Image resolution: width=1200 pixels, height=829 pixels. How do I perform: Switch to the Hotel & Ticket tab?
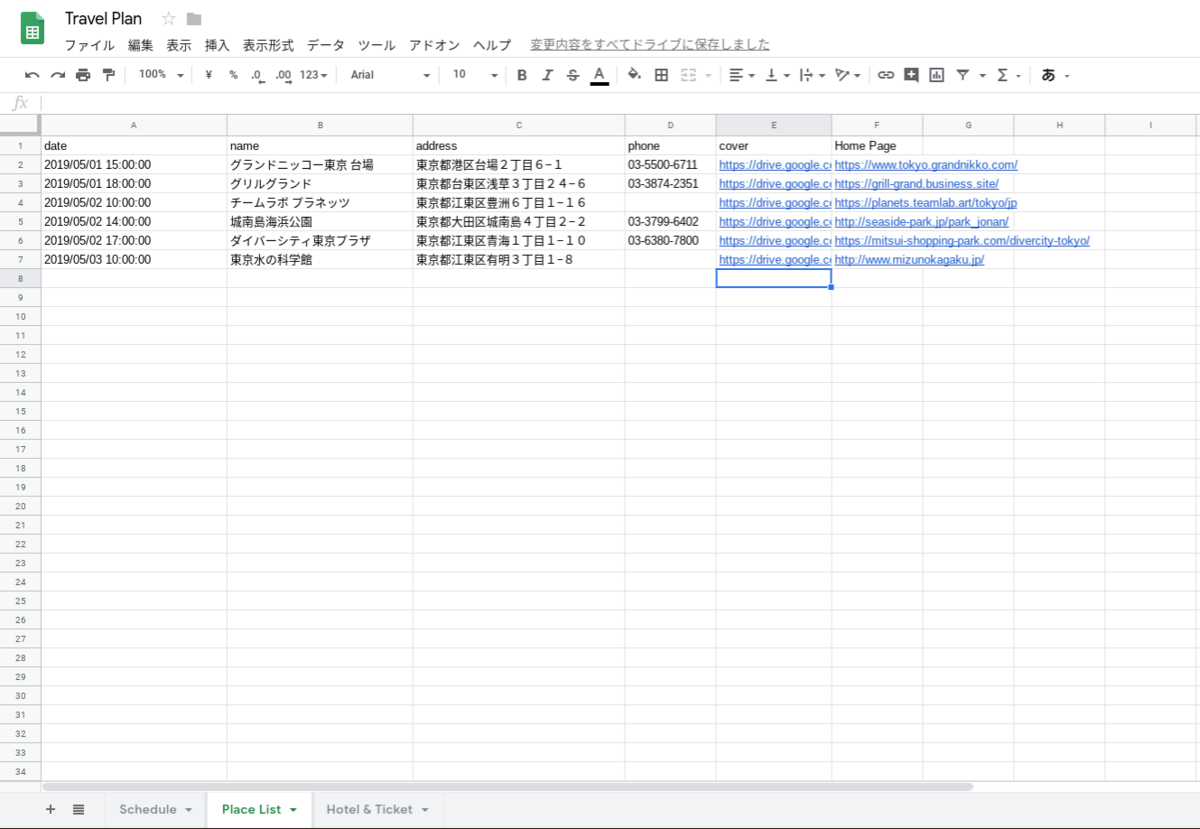pos(368,810)
